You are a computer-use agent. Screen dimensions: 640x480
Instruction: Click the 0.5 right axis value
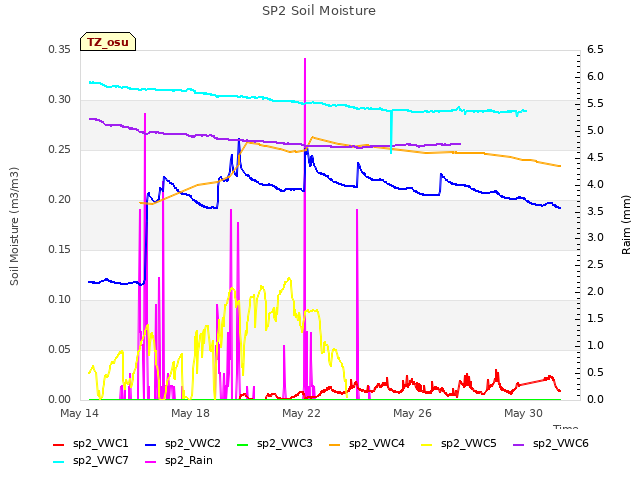(x=595, y=373)
